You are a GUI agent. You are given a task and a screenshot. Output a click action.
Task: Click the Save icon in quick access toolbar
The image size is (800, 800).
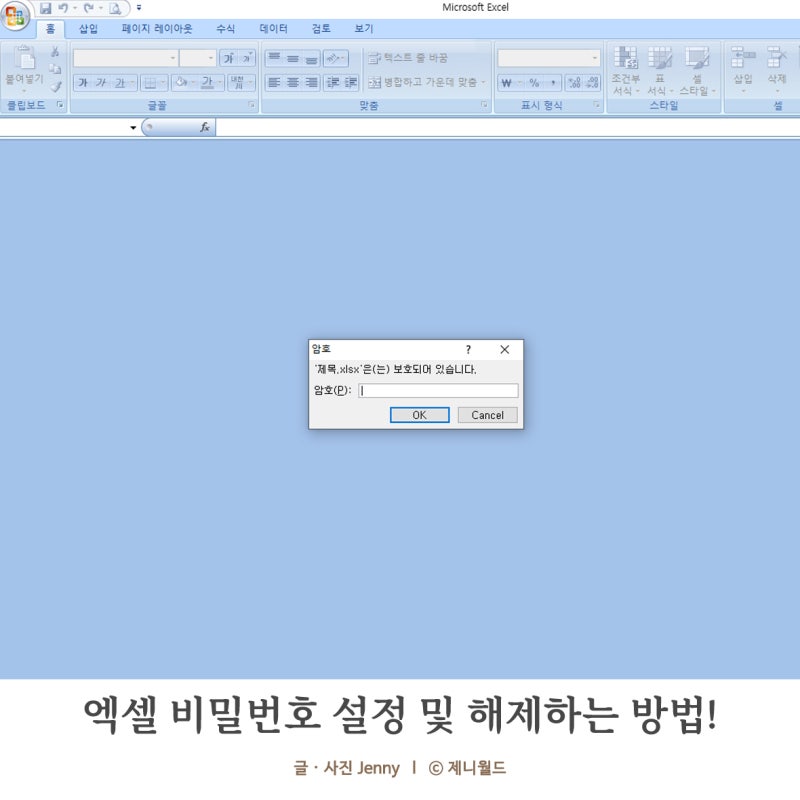pos(46,8)
